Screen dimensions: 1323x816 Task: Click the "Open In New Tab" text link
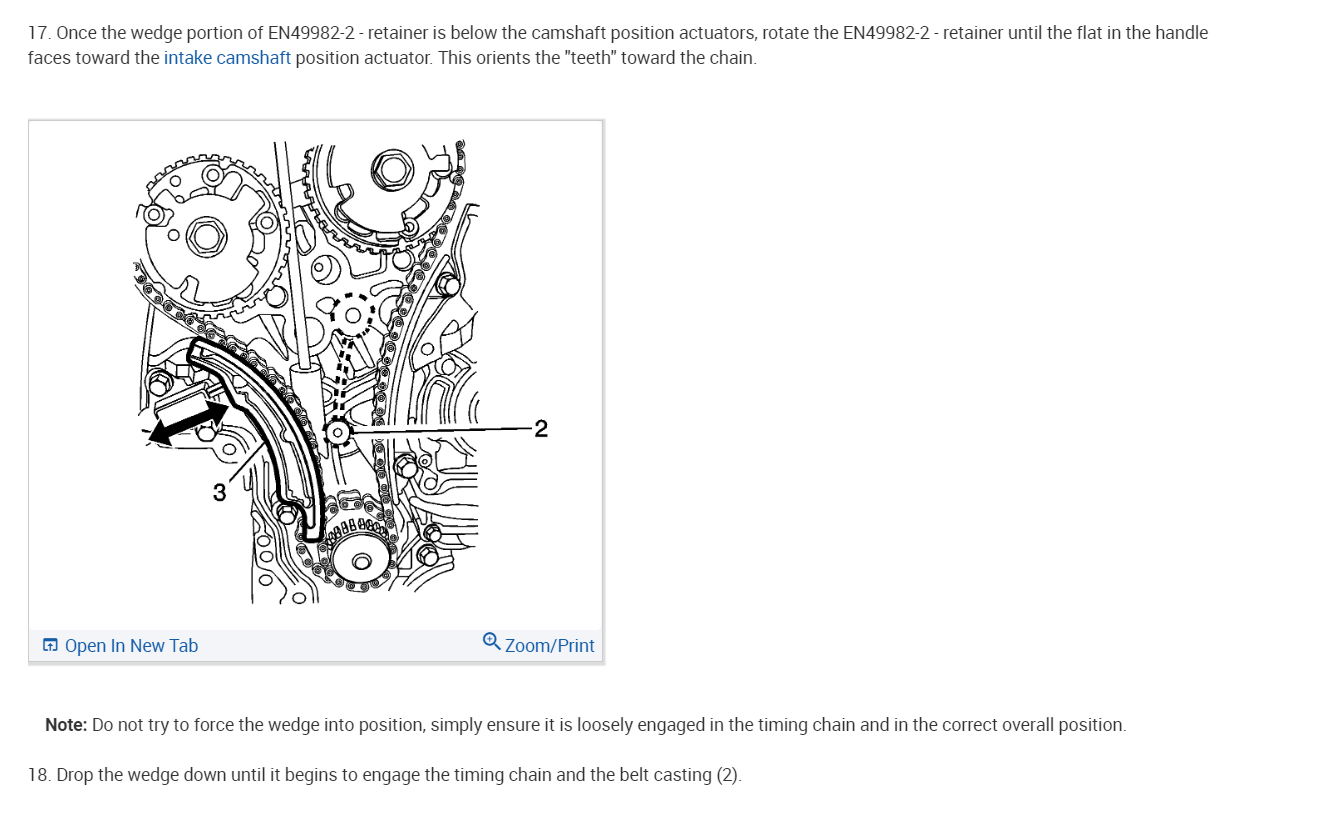click(x=131, y=646)
